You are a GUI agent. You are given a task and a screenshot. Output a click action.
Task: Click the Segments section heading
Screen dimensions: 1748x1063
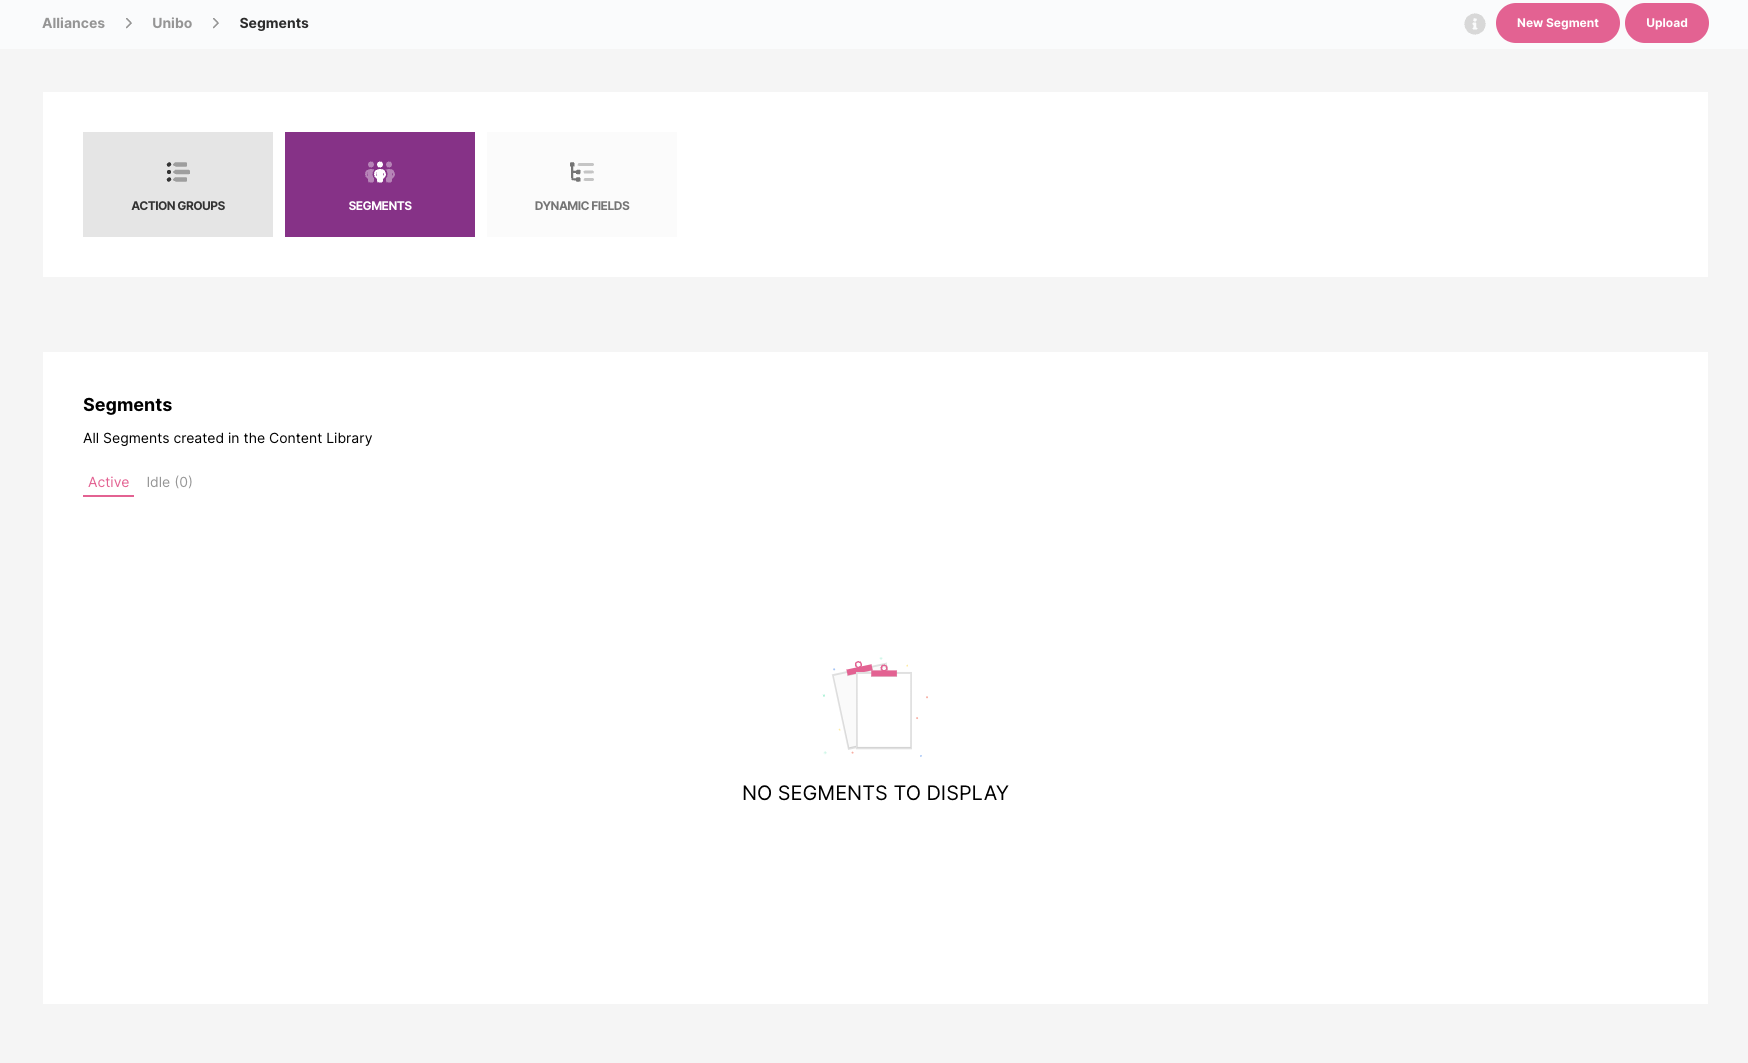point(127,405)
